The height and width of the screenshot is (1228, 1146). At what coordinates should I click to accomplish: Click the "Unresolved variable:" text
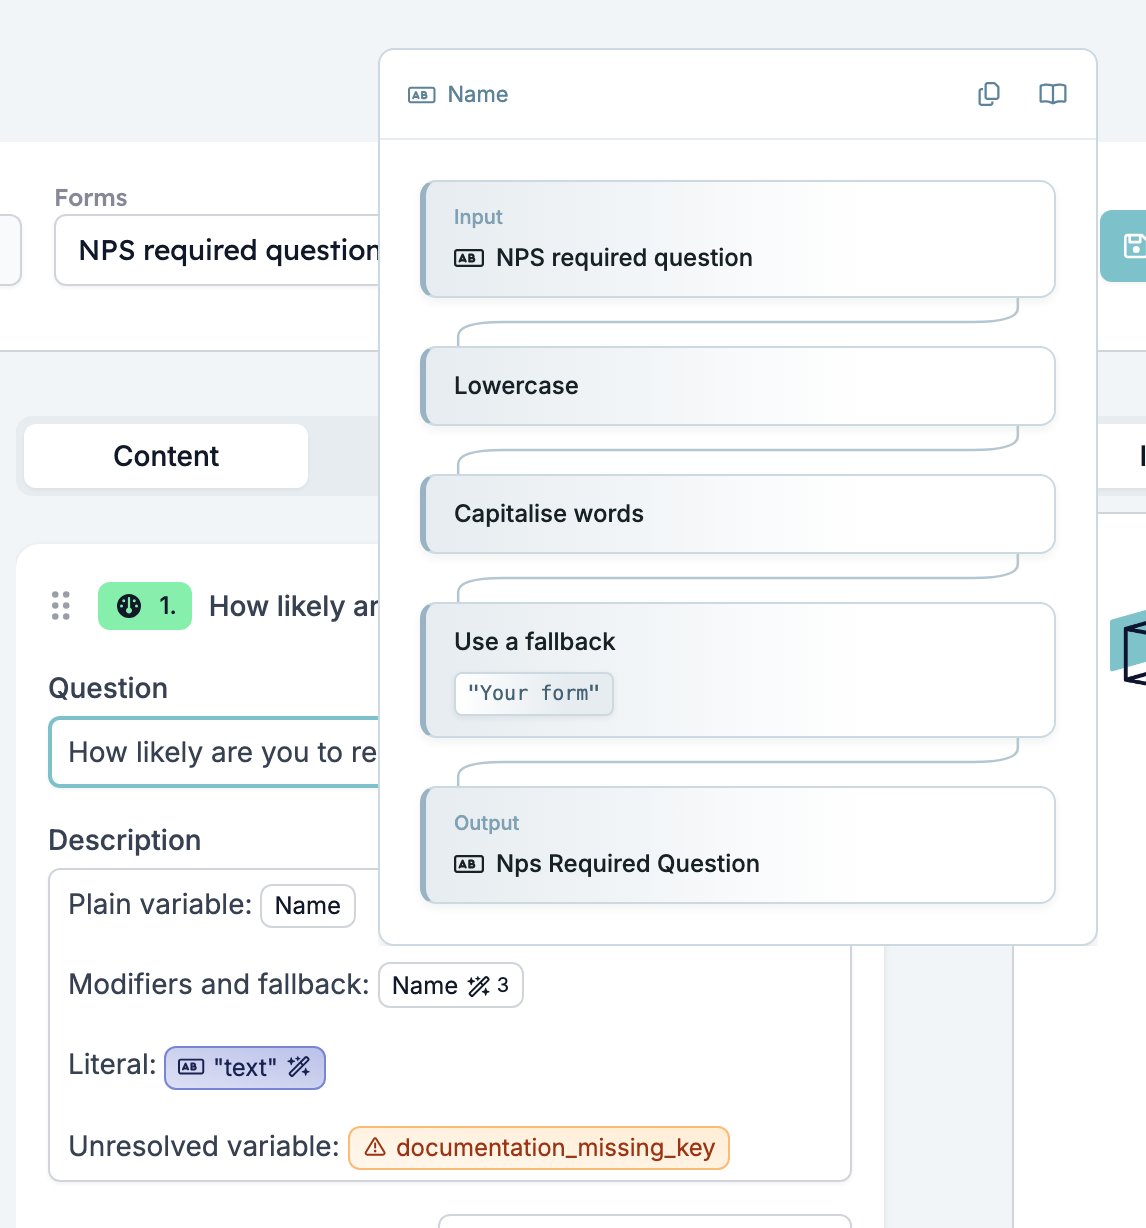[x=204, y=1146]
